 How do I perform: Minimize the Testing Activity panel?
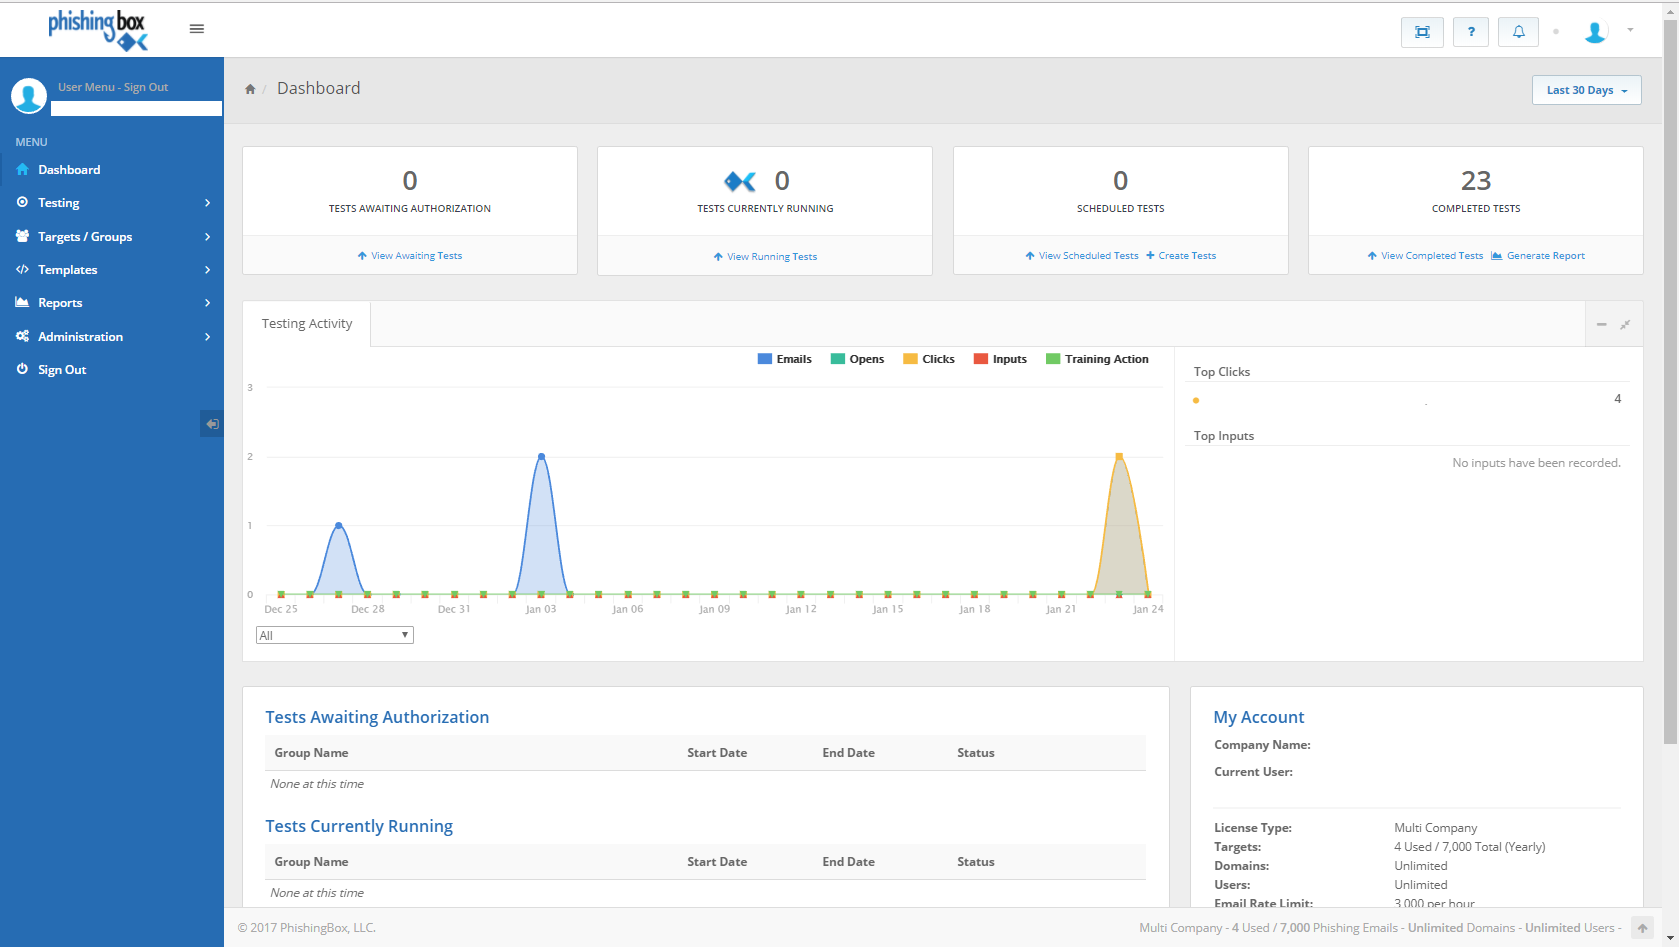click(1601, 325)
